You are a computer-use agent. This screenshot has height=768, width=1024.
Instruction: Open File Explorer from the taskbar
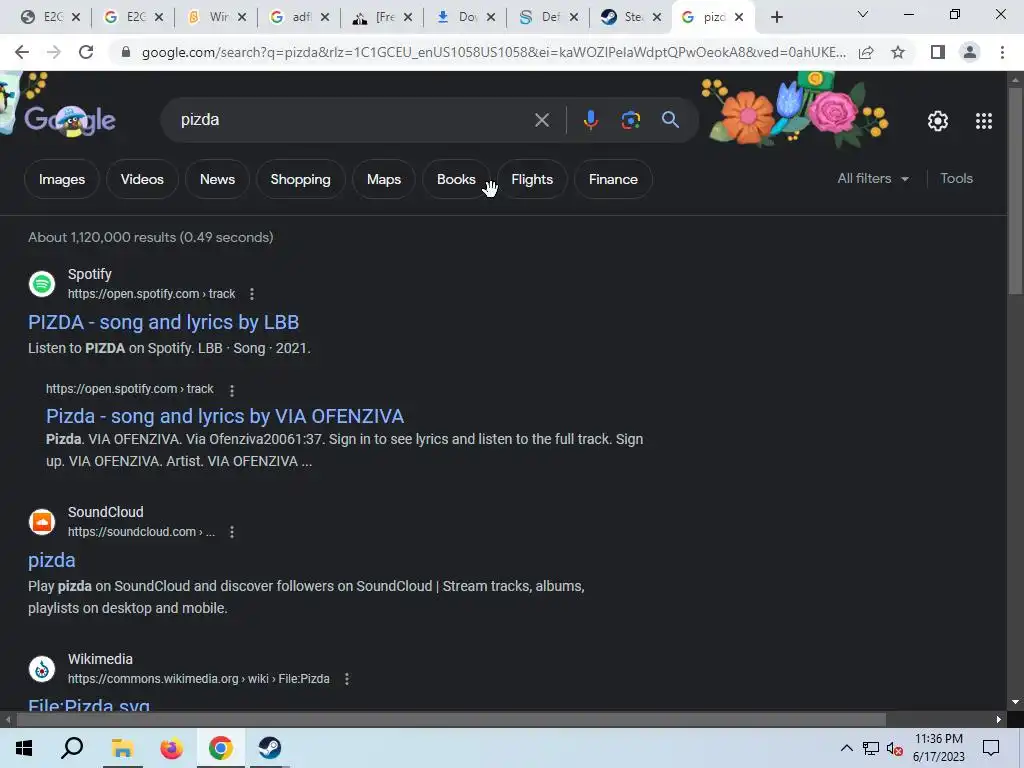pos(122,748)
